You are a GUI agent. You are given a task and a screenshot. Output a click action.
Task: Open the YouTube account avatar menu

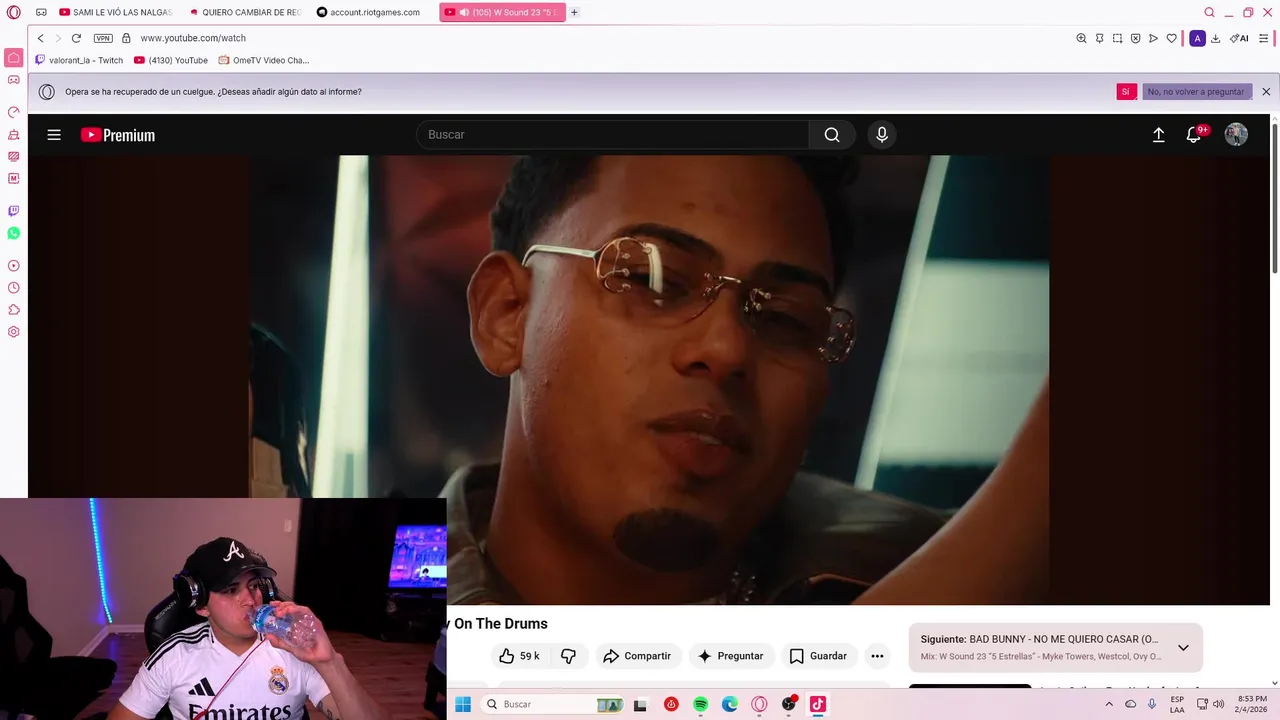1236,135
